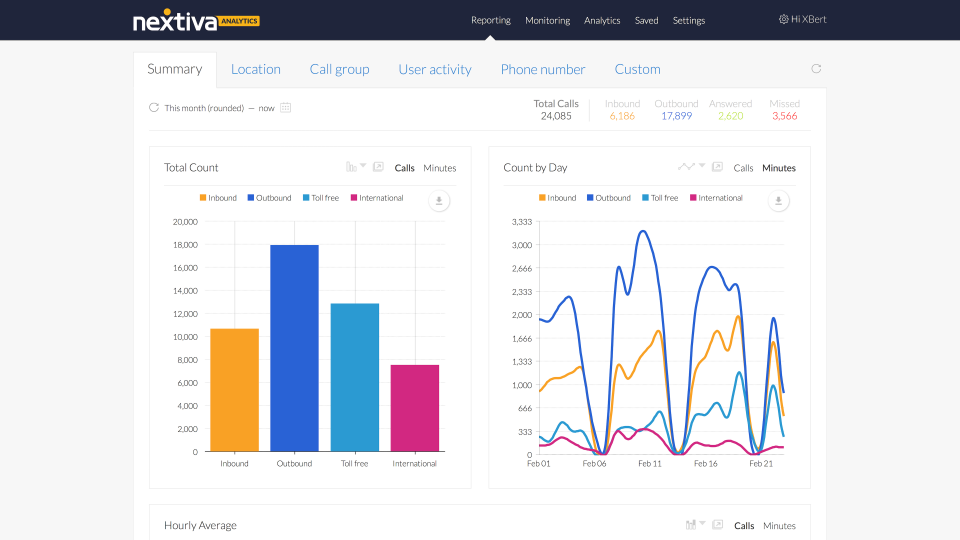Open Total Count chart type dropdown

click(x=355, y=167)
